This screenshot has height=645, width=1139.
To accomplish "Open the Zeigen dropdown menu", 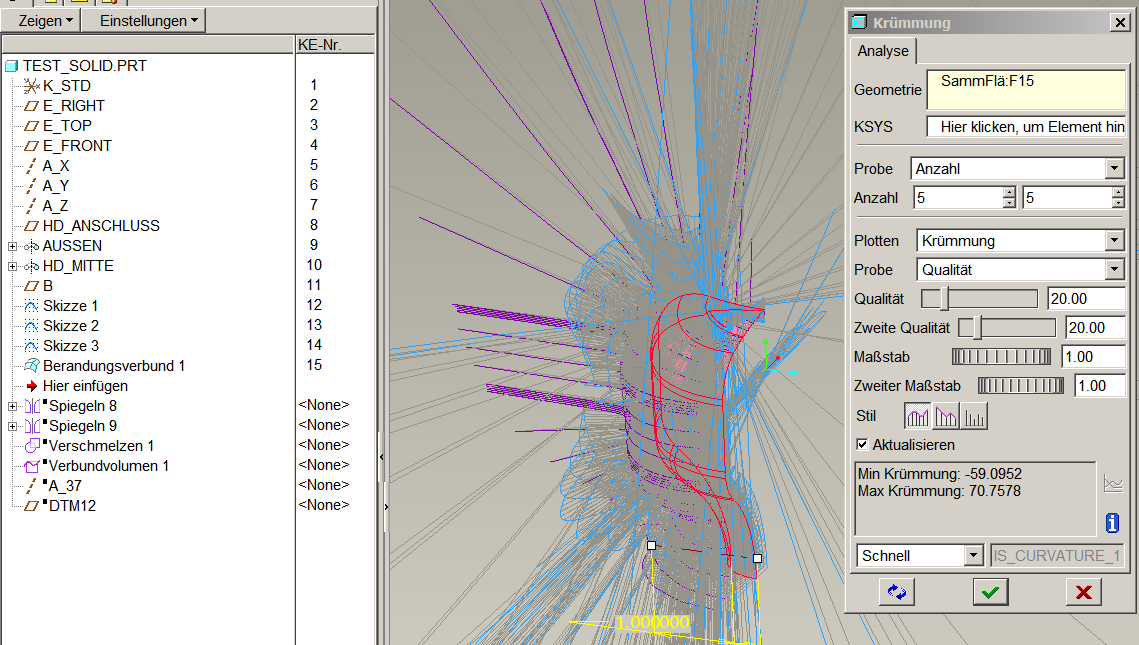I will 41,20.
